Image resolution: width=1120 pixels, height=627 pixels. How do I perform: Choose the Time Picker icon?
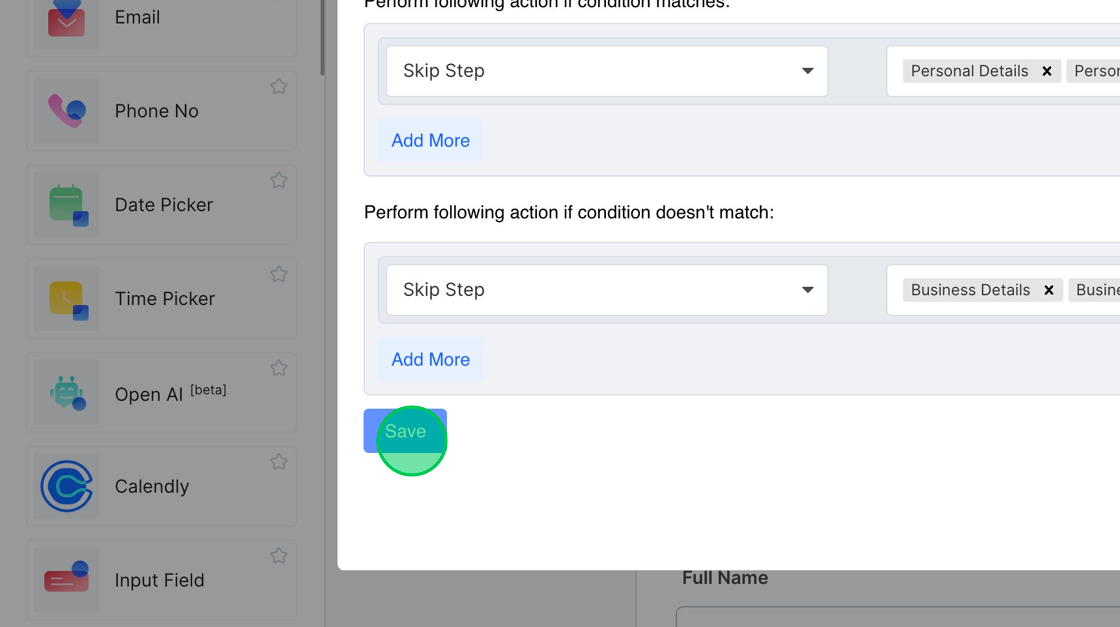(x=66, y=299)
